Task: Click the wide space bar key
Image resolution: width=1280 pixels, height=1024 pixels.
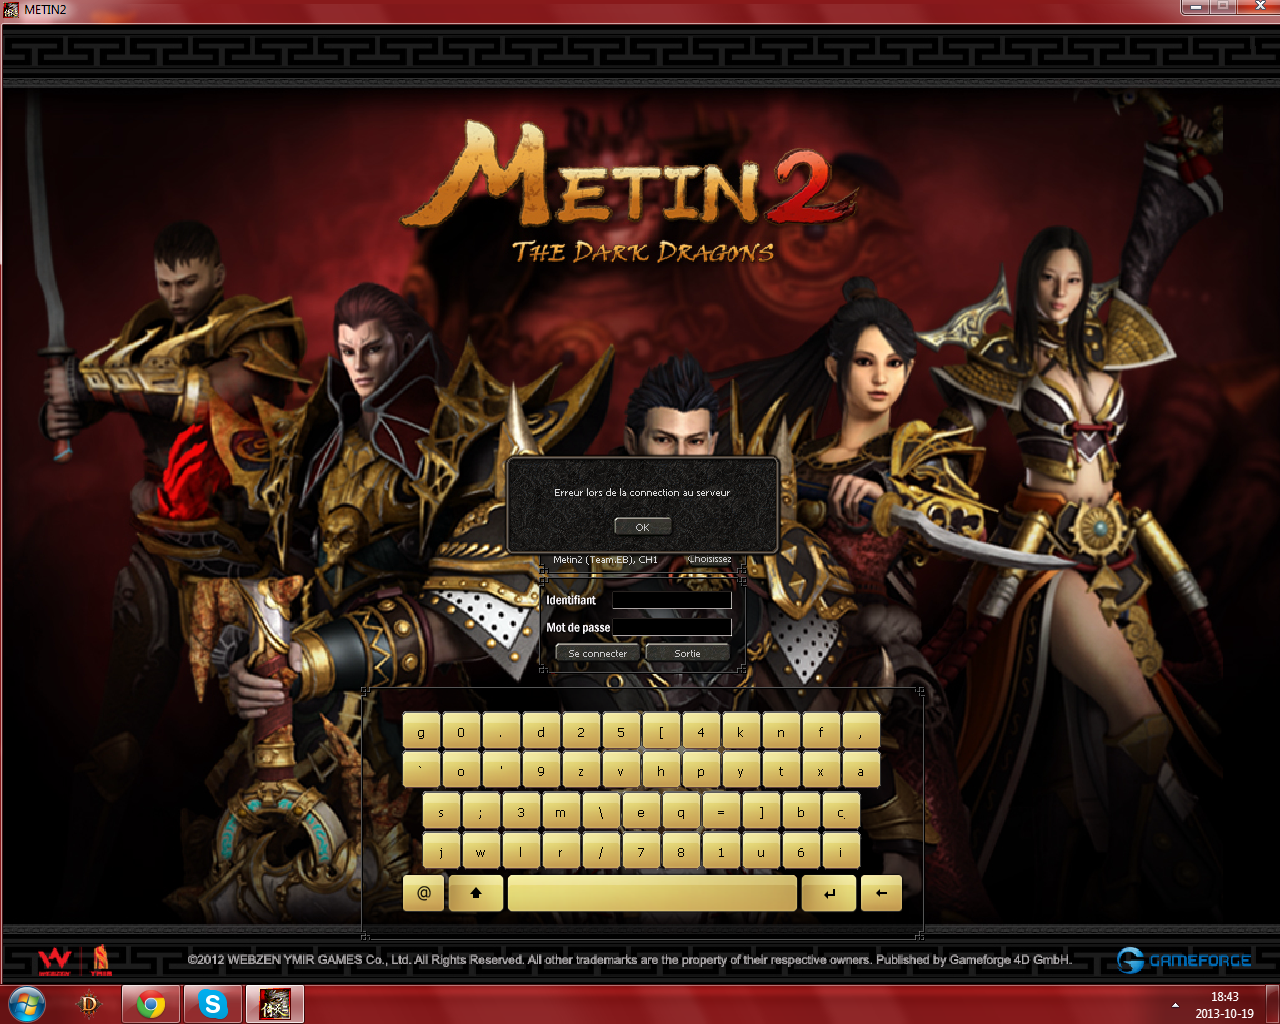Action: (653, 893)
